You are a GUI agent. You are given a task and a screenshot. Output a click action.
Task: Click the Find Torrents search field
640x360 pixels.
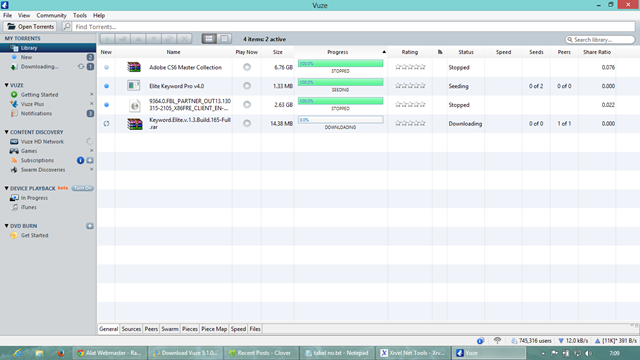(354, 27)
